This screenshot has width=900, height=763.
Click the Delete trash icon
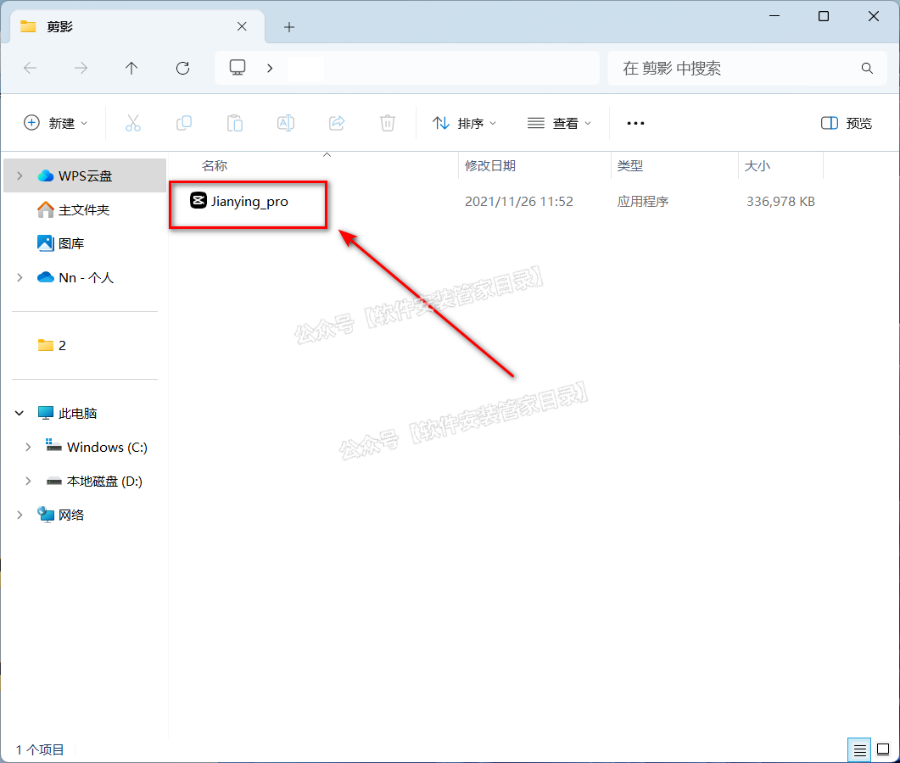[x=387, y=123]
